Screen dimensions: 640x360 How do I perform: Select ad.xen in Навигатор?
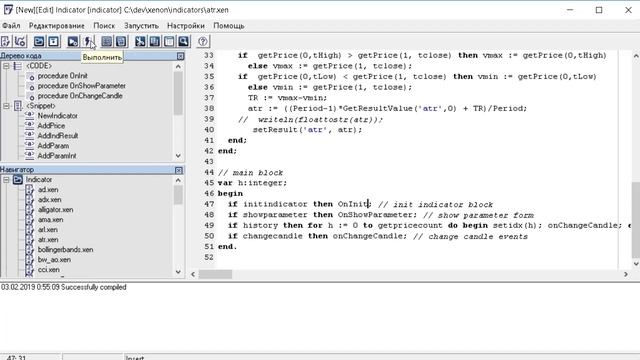click(48, 190)
